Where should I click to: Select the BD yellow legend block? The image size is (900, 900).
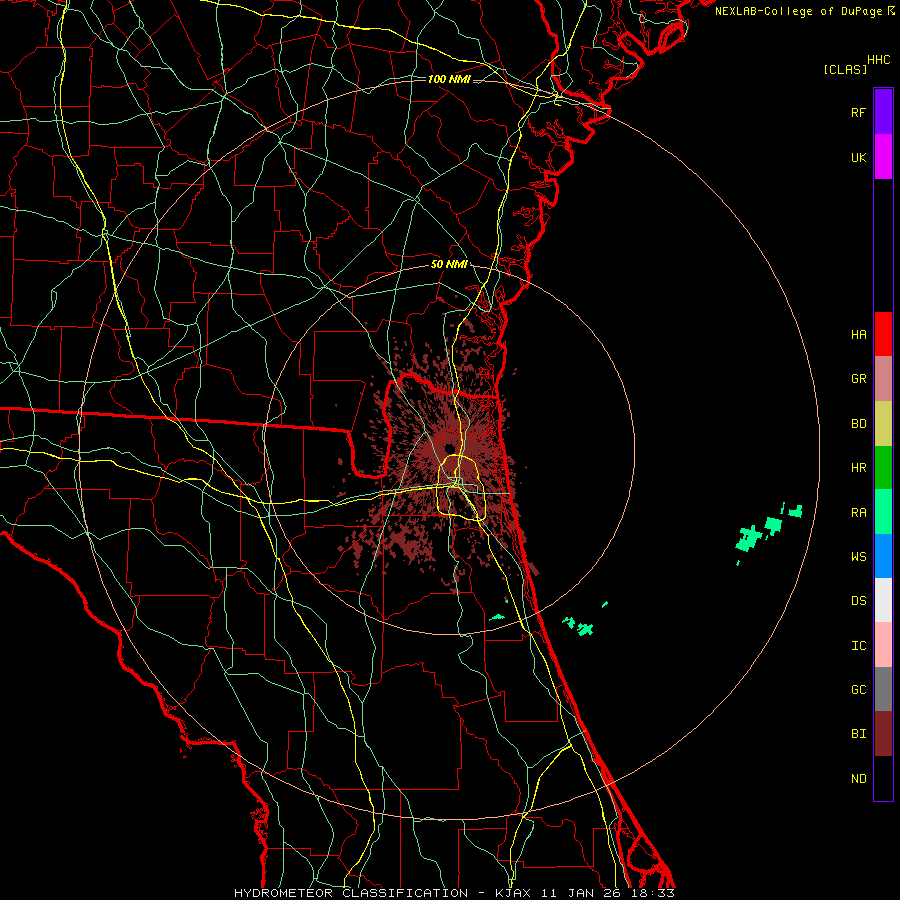pos(883,424)
